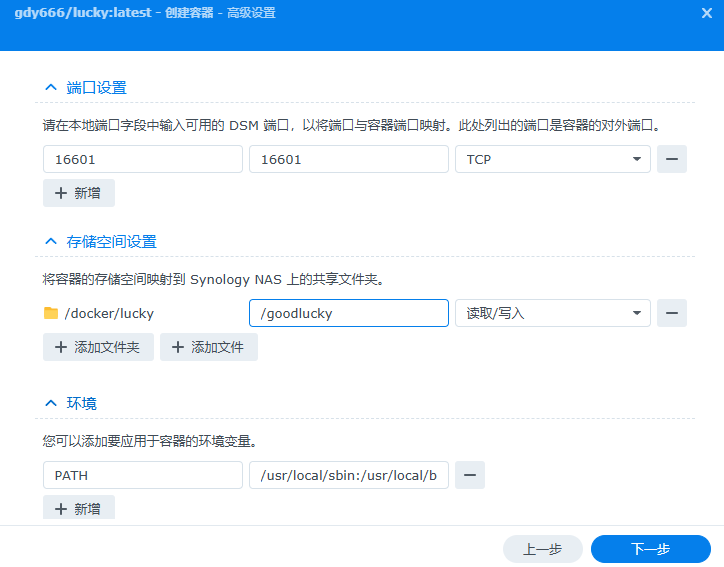Delete the PATH environment variable row
The height and width of the screenshot is (567, 724).
470,475
